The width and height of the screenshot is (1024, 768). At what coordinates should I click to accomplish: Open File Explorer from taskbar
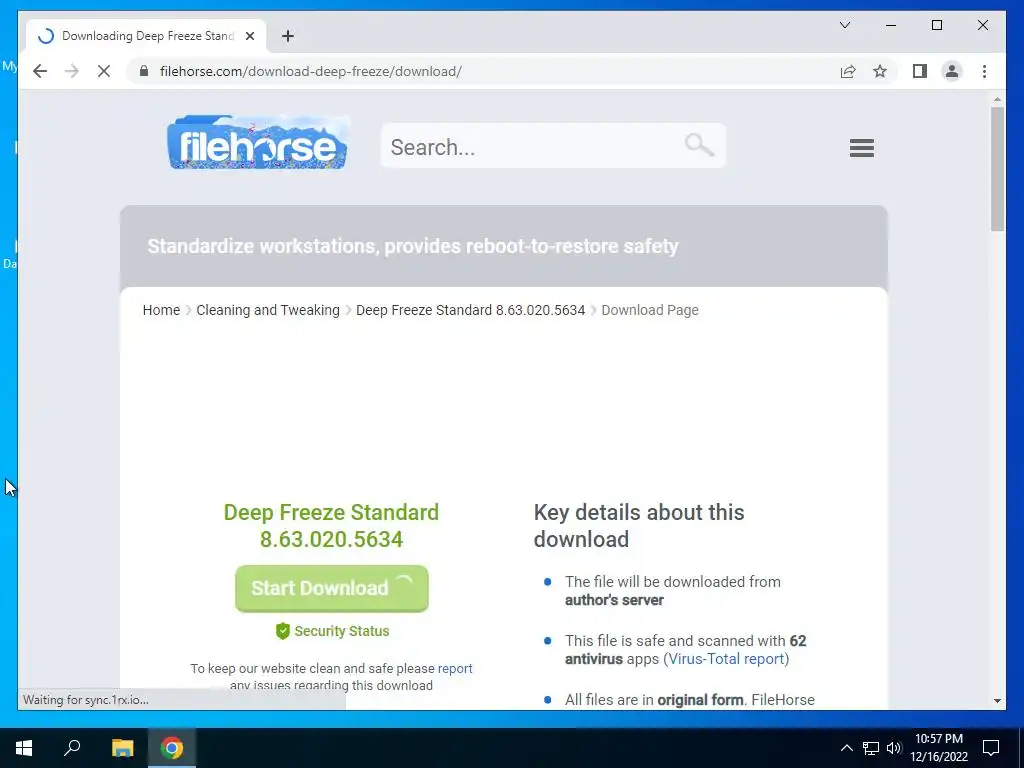click(x=122, y=748)
